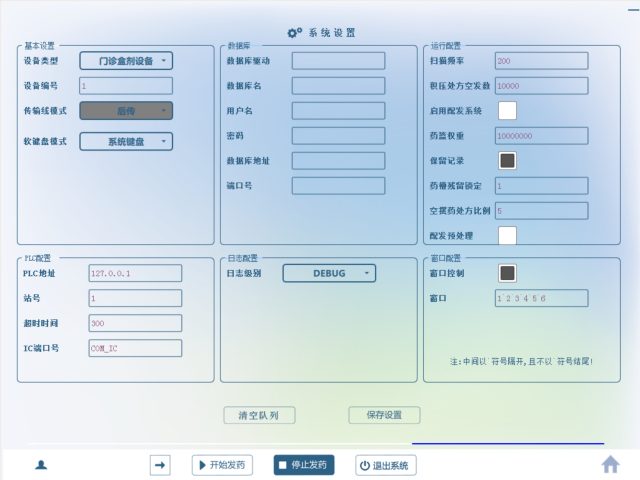Uncheck the 窗口控制 checkbox

(x=507, y=273)
